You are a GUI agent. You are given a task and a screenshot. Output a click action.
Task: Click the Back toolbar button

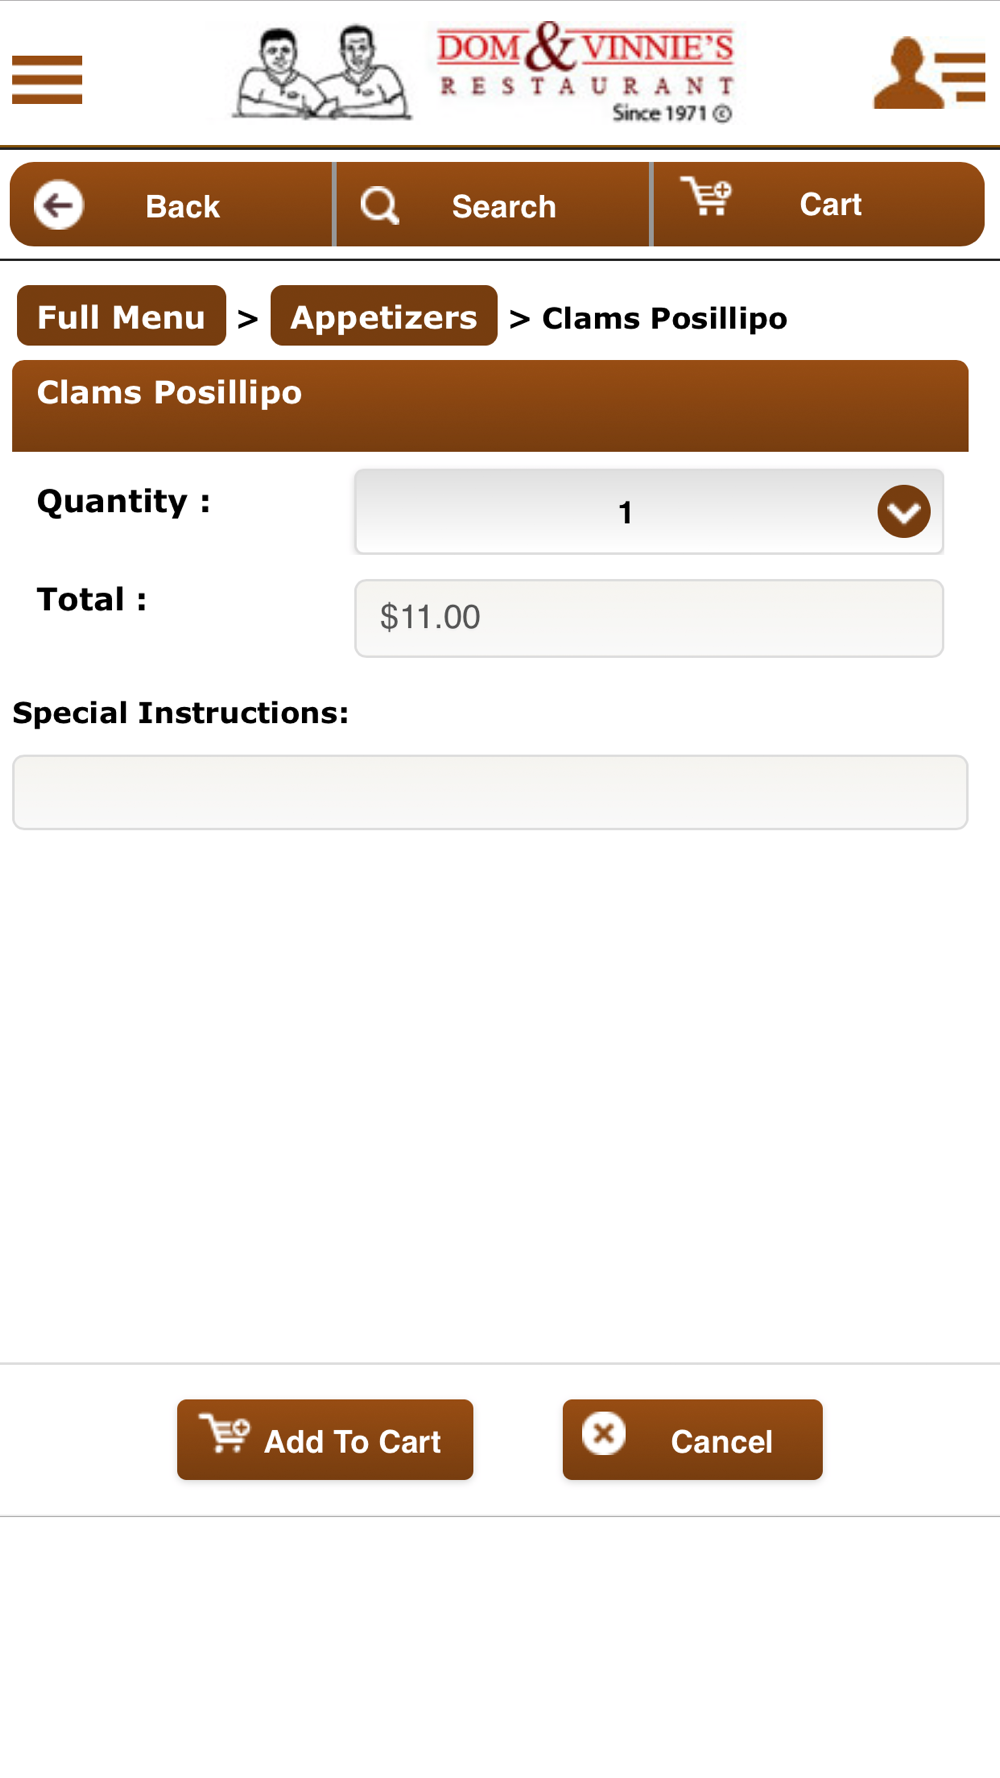tap(171, 205)
